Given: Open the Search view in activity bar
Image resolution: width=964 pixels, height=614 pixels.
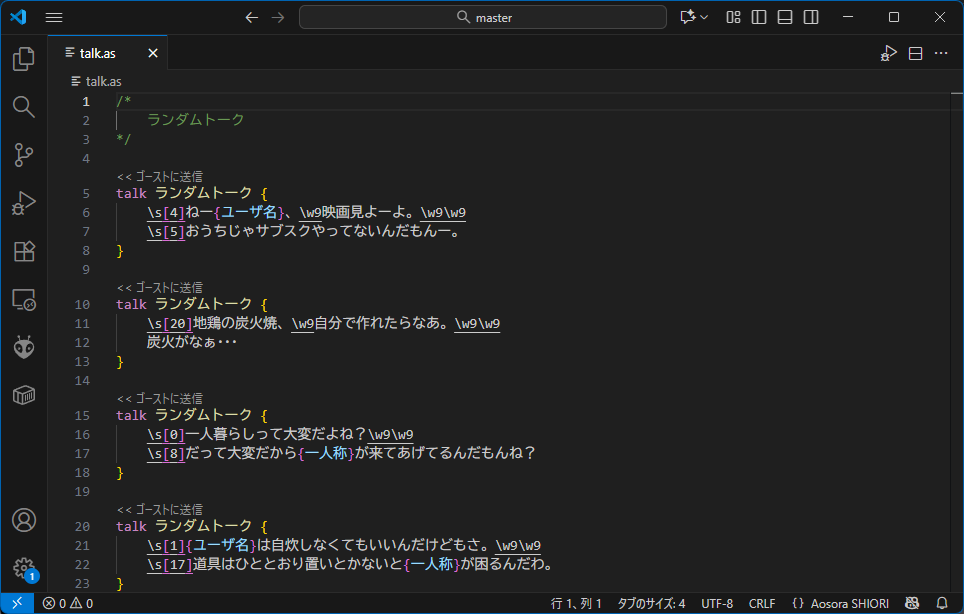Looking at the screenshot, I should click(24, 107).
